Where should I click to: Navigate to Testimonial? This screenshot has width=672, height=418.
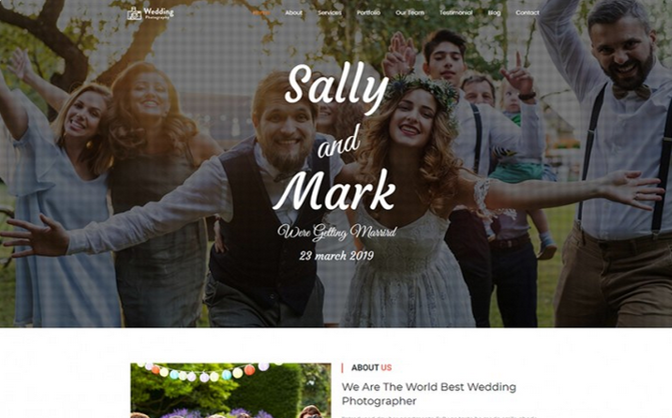[456, 13]
